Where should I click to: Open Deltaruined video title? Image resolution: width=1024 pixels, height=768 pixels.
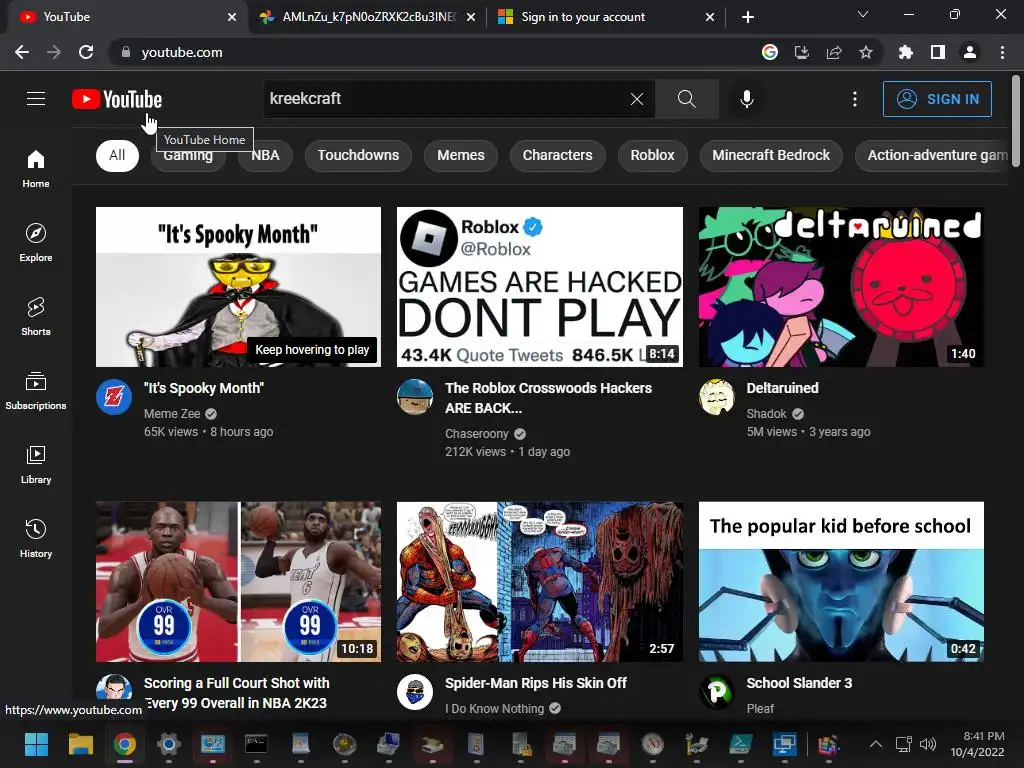(x=782, y=388)
